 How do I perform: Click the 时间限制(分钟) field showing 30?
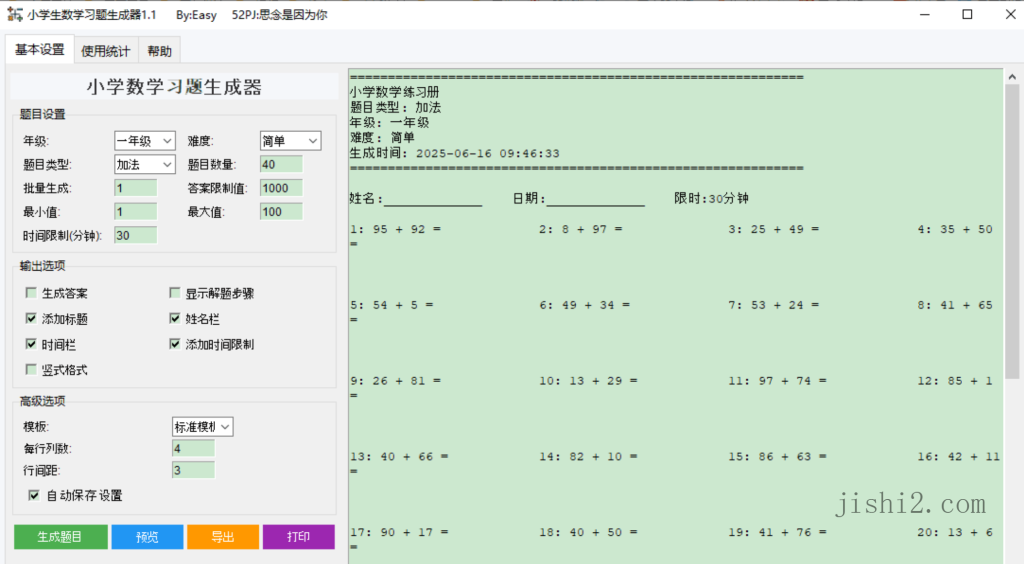(x=136, y=235)
